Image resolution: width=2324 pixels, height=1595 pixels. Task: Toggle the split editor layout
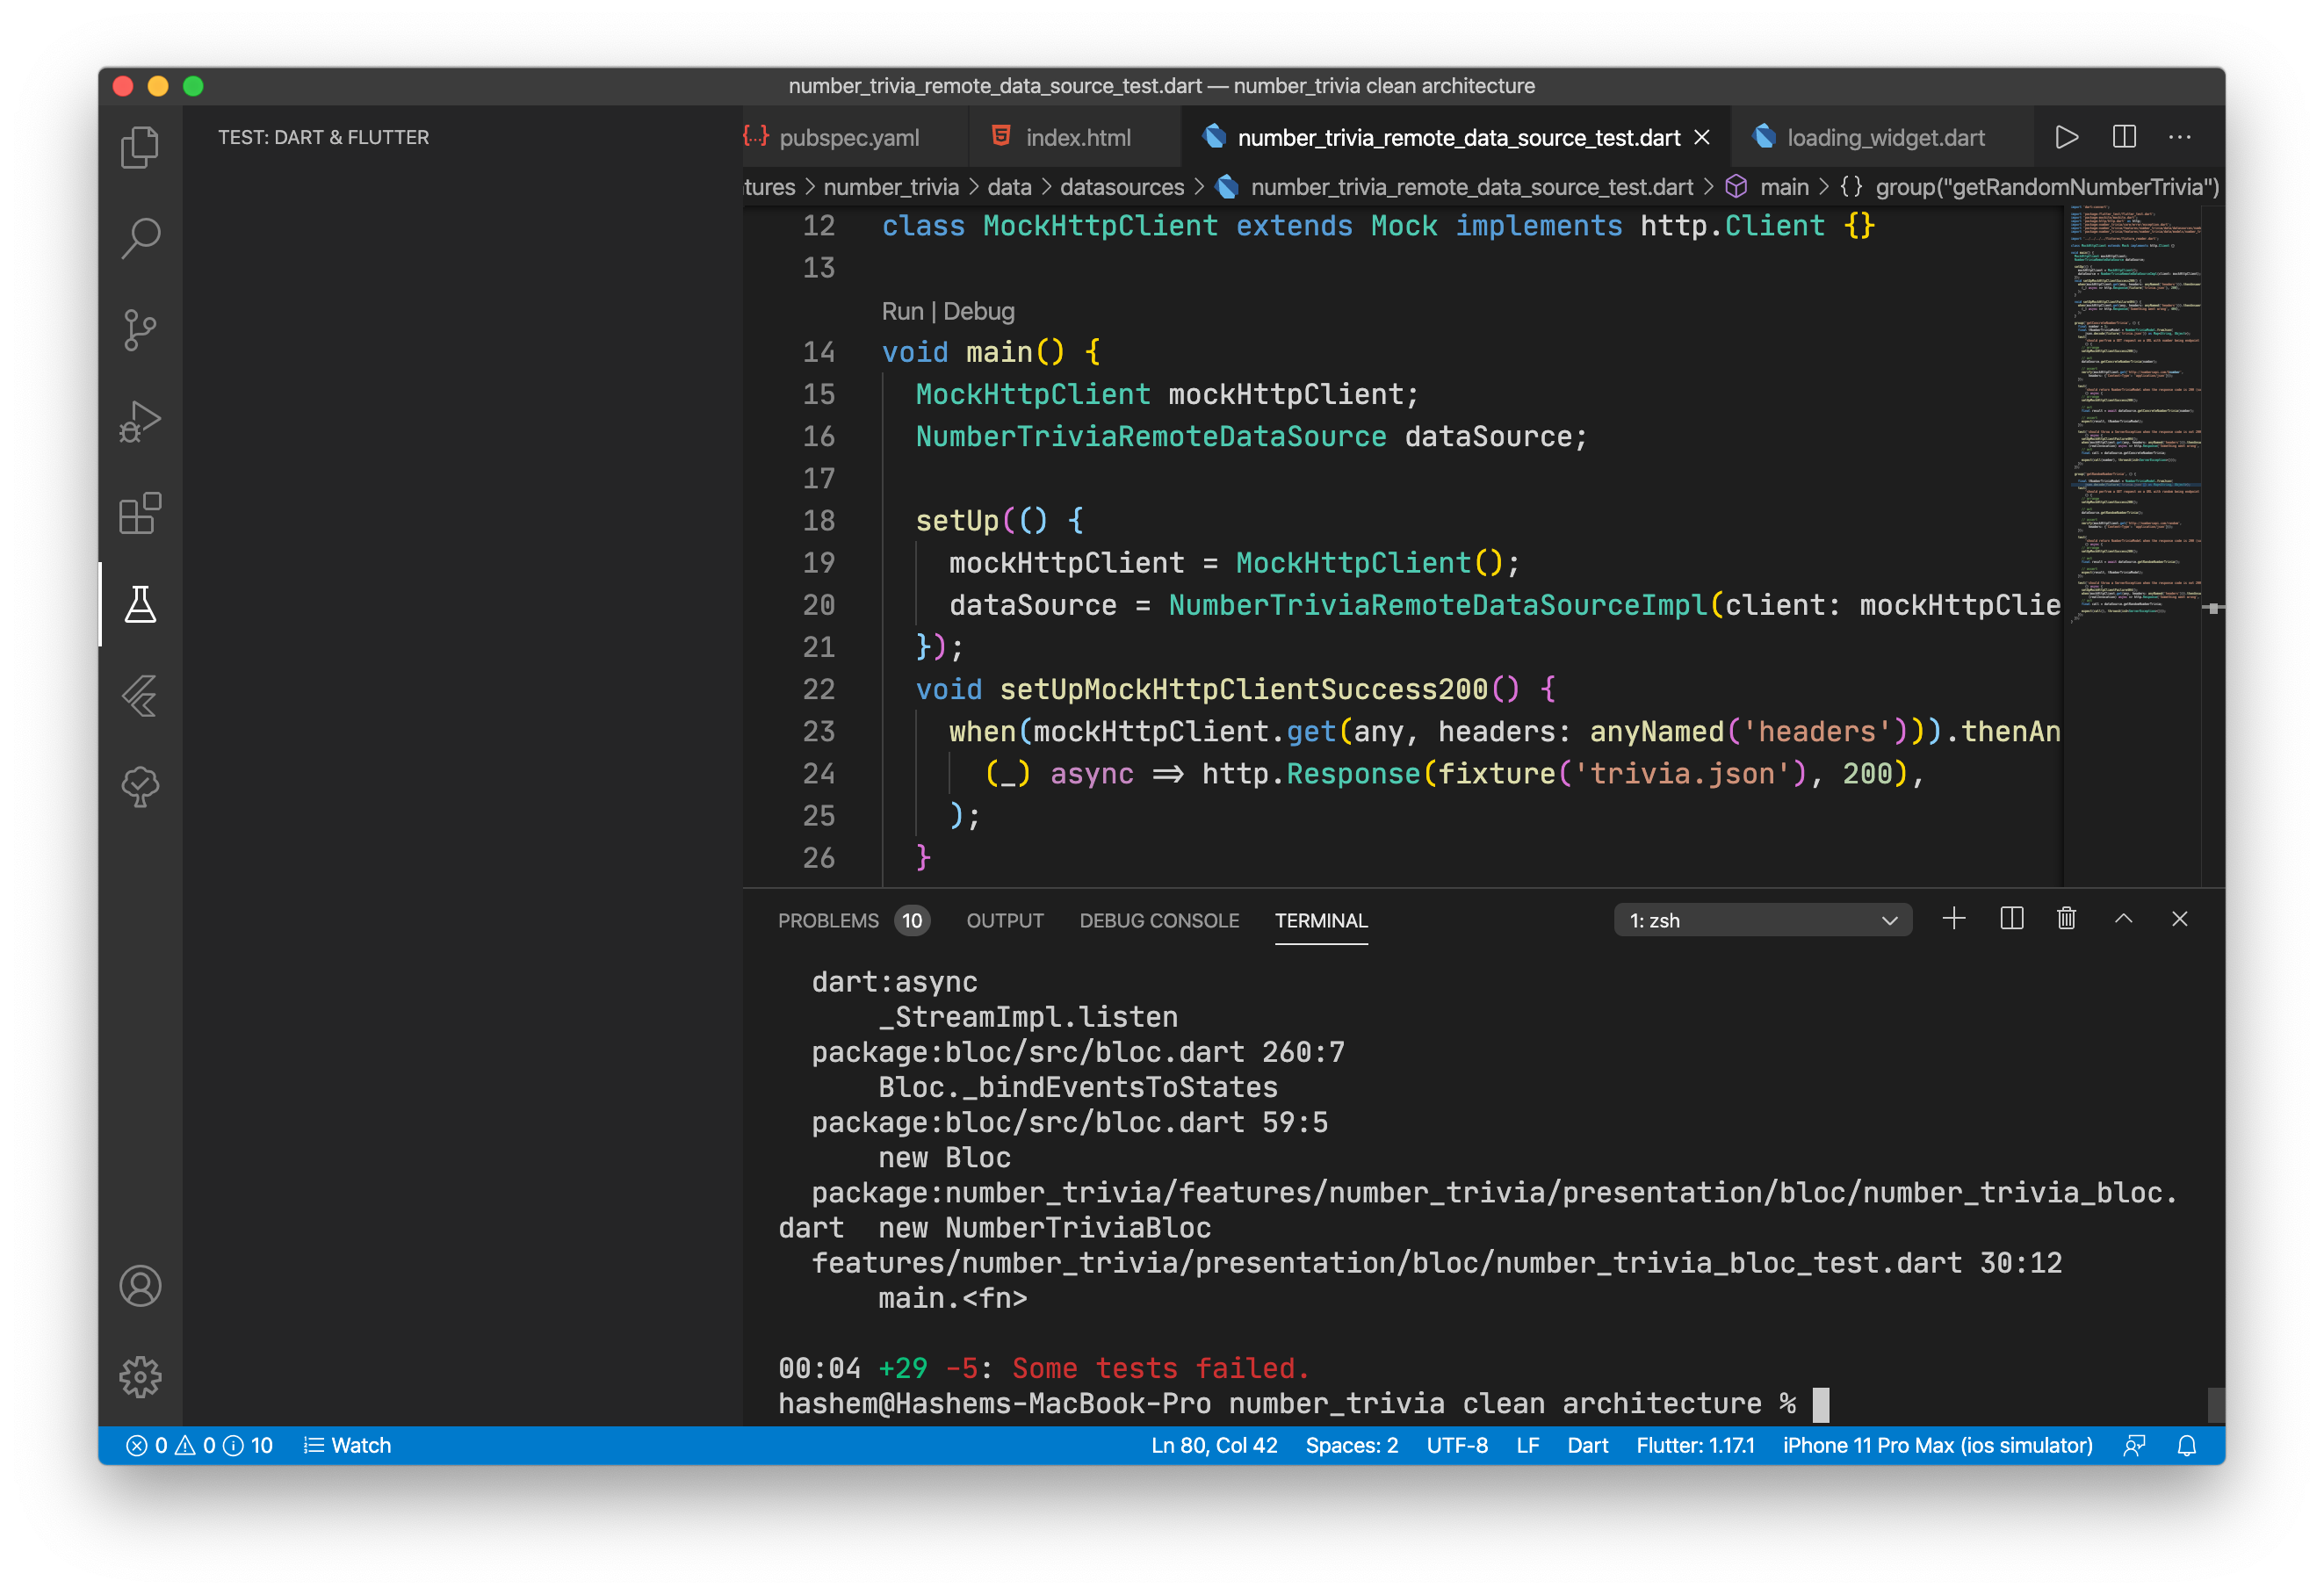click(x=2124, y=137)
